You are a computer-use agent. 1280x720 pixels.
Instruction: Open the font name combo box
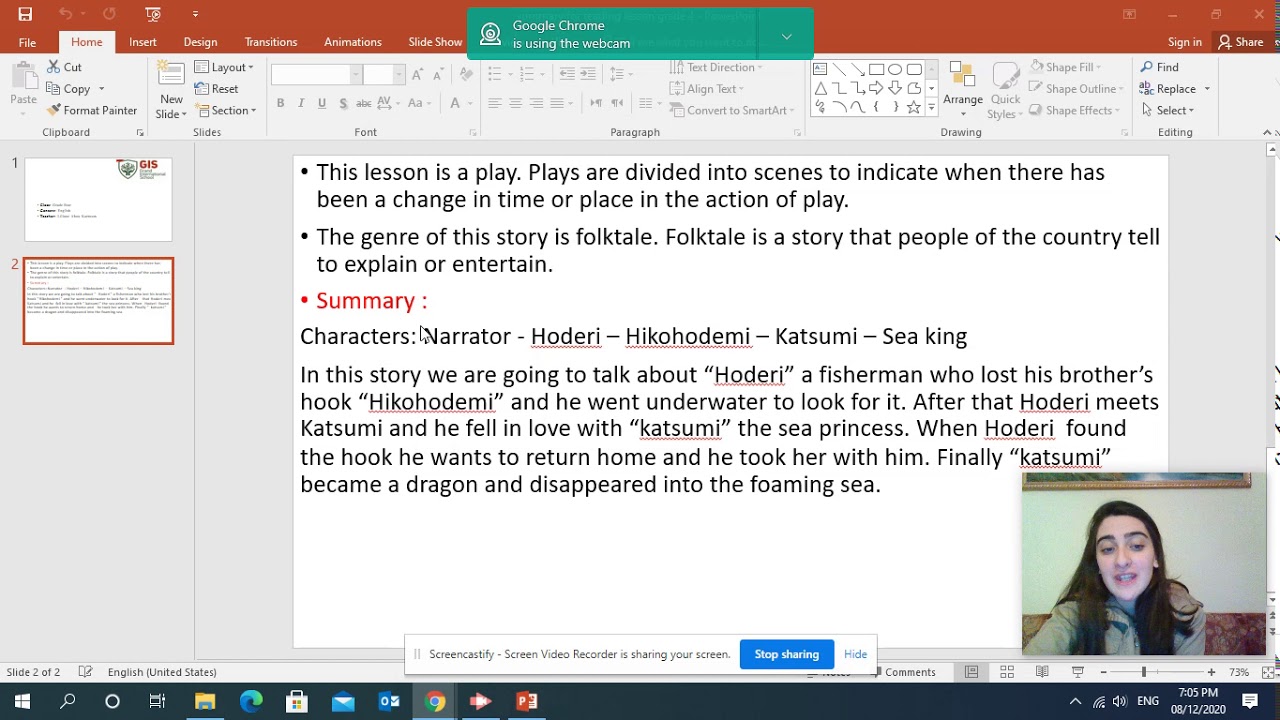(x=316, y=74)
